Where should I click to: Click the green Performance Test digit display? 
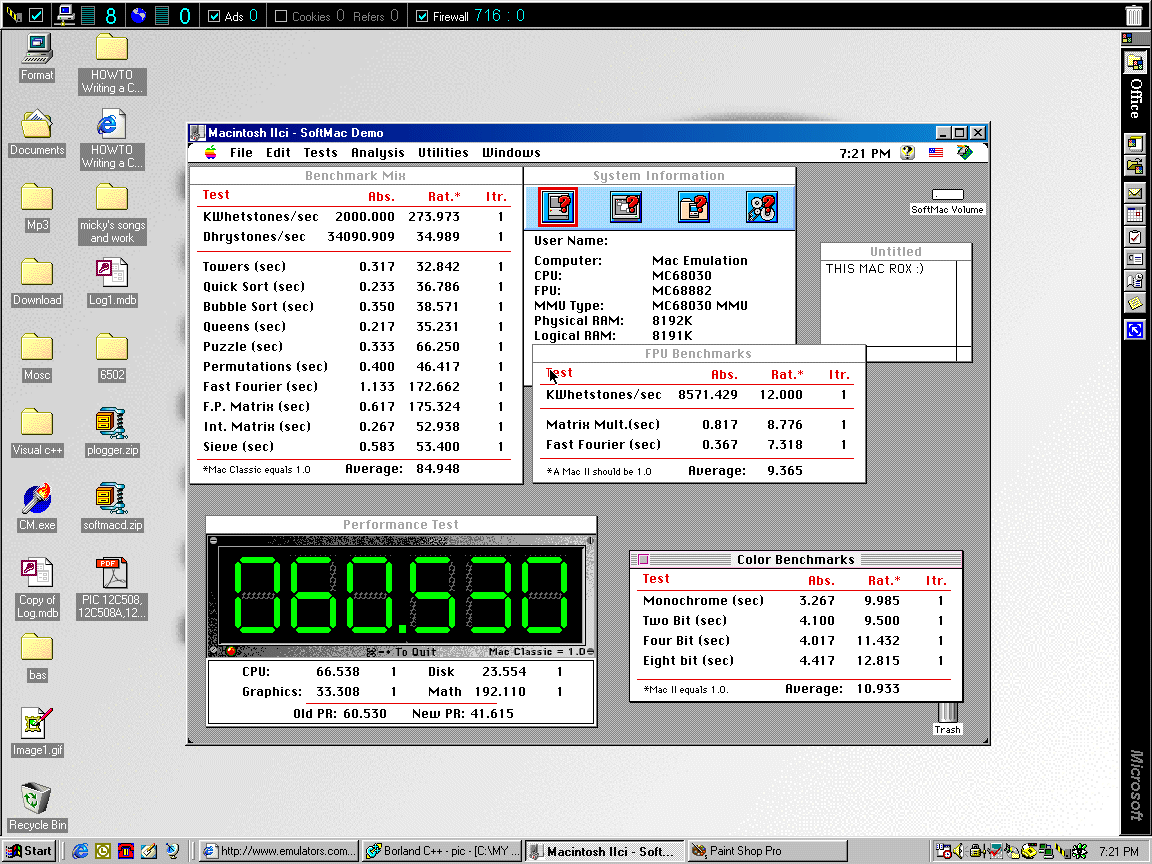401,595
